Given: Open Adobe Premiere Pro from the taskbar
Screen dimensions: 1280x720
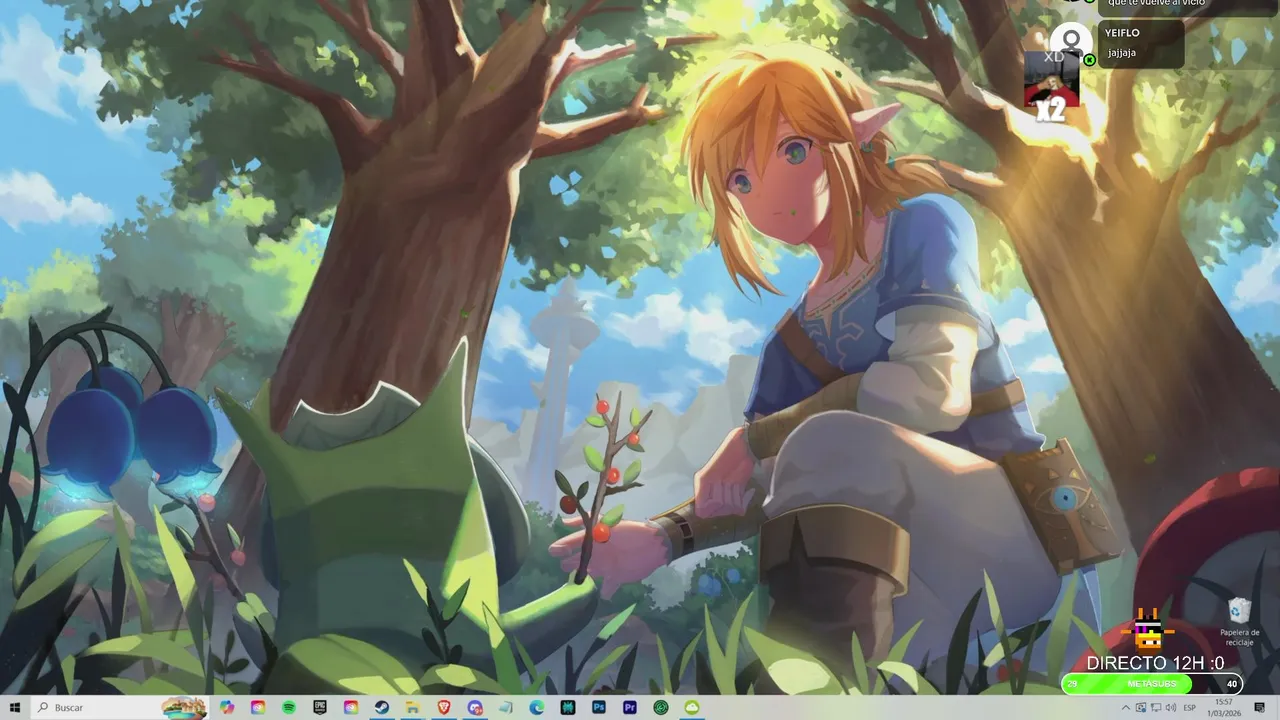Looking at the screenshot, I should (x=630, y=707).
